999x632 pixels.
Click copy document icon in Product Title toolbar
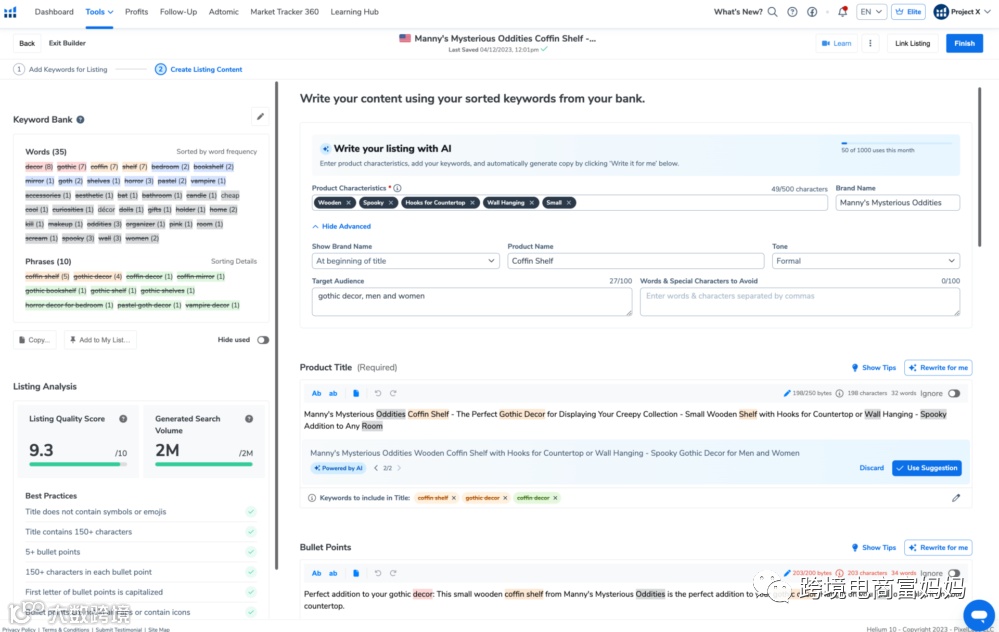pyautogui.click(x=356, y=393)
